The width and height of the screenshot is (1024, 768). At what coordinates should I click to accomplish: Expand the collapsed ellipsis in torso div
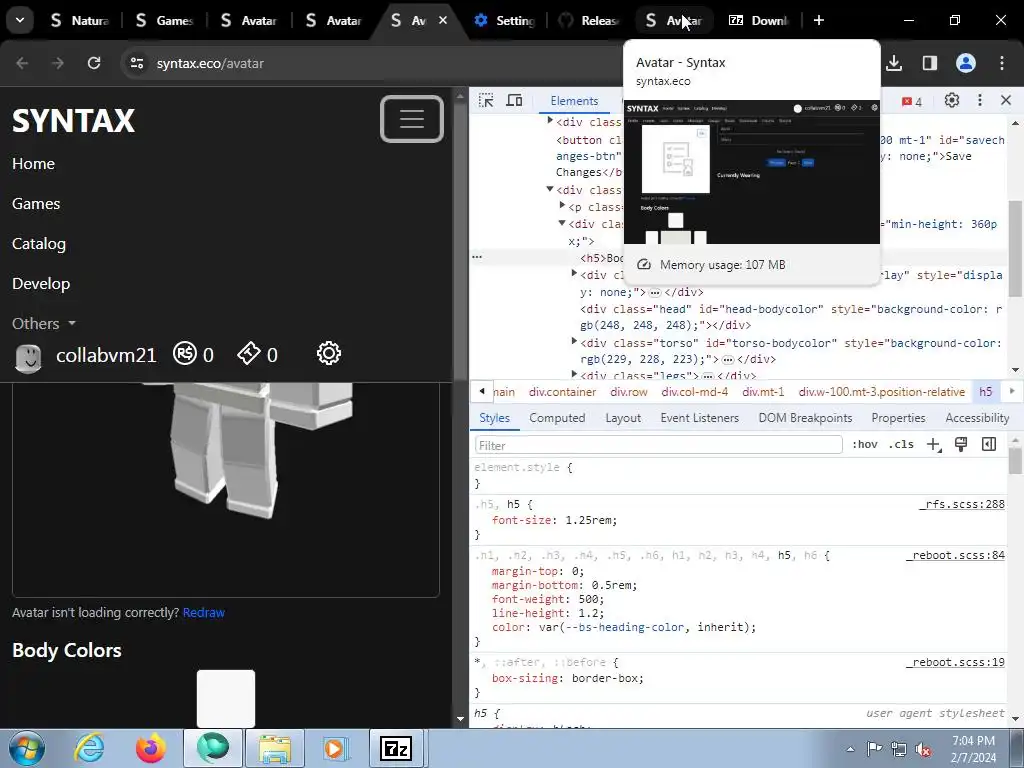click(728, 359)
